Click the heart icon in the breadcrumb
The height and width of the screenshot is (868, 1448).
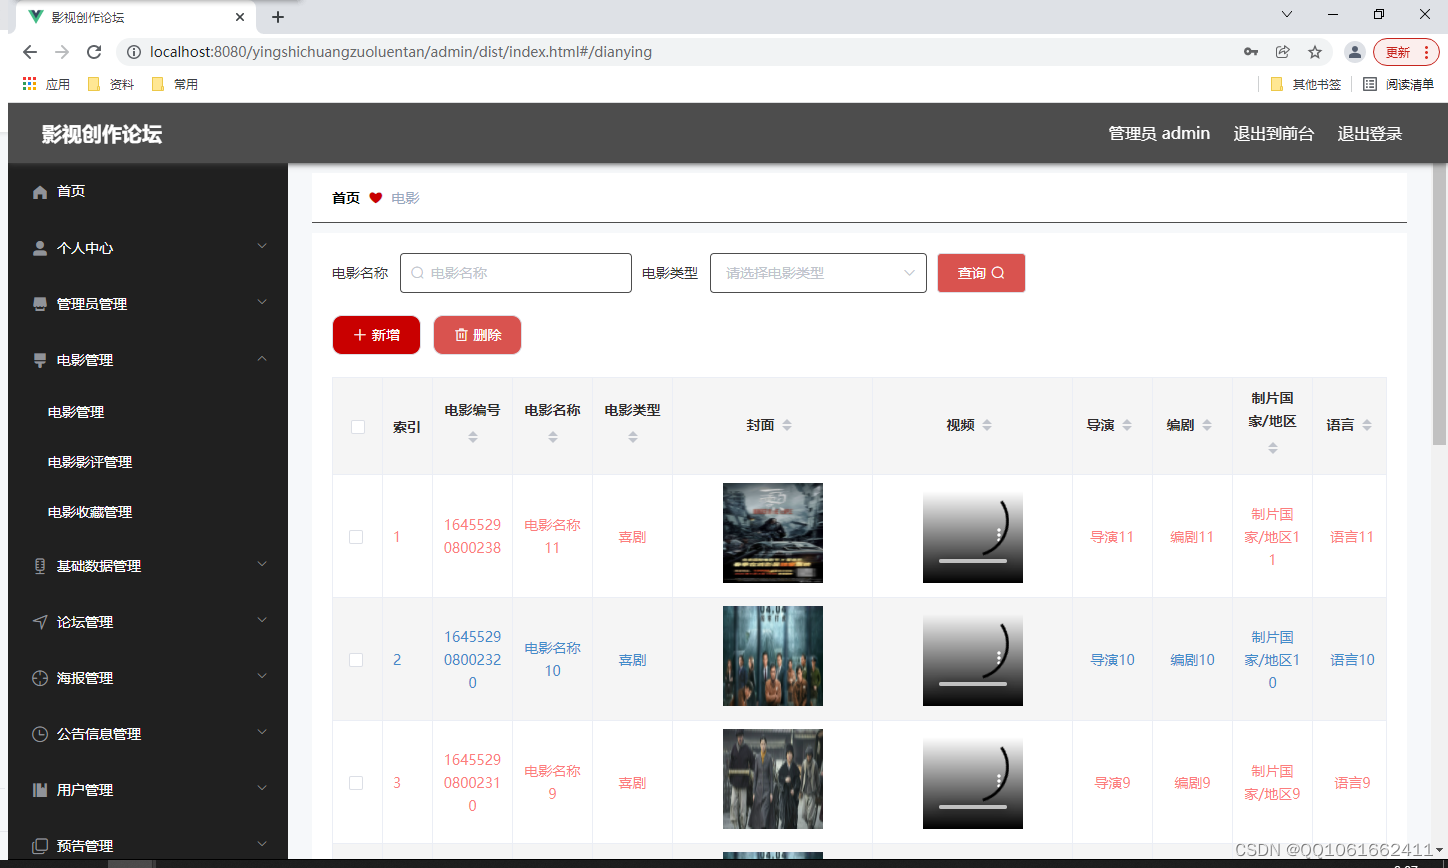pyautogui.click(x=375, y=198)
